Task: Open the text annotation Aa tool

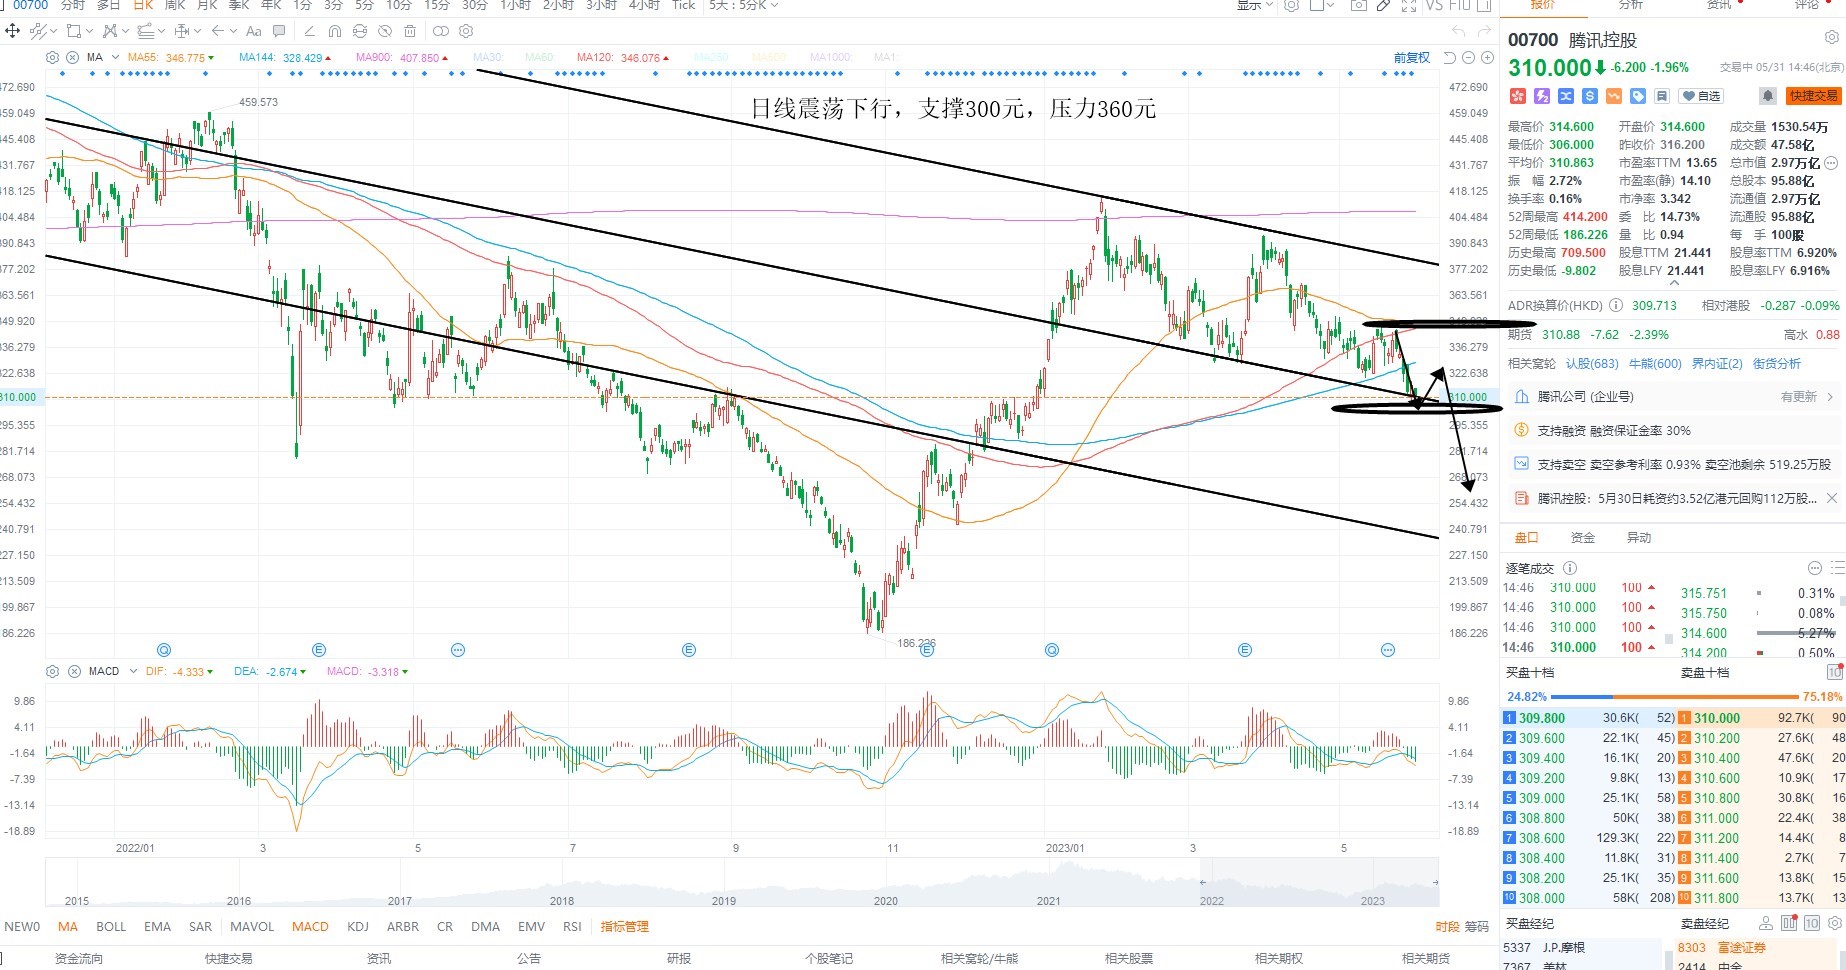Action: click(253, 31)
